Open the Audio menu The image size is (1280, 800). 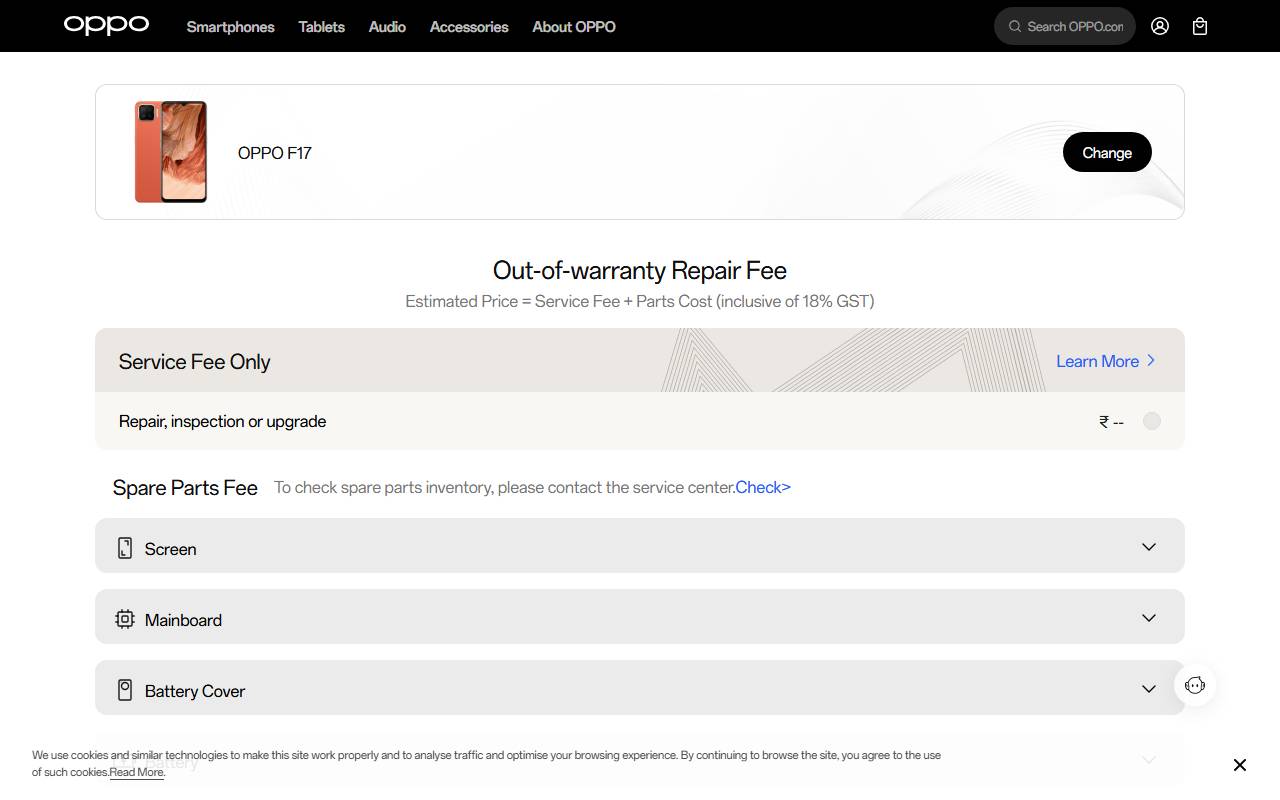click(387, 27)
